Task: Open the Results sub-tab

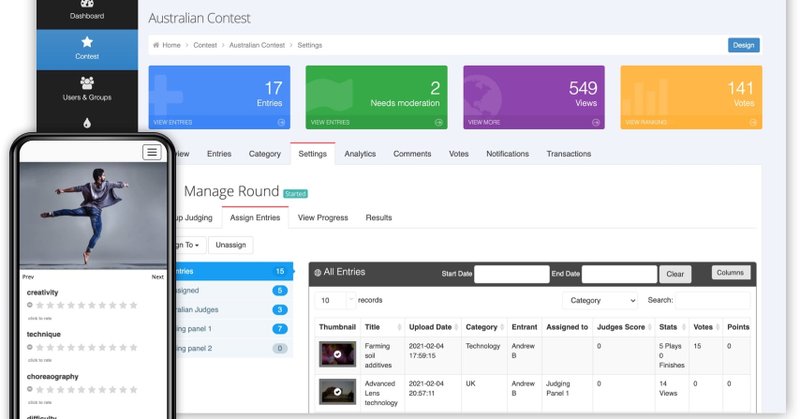Action: point(379,217)
